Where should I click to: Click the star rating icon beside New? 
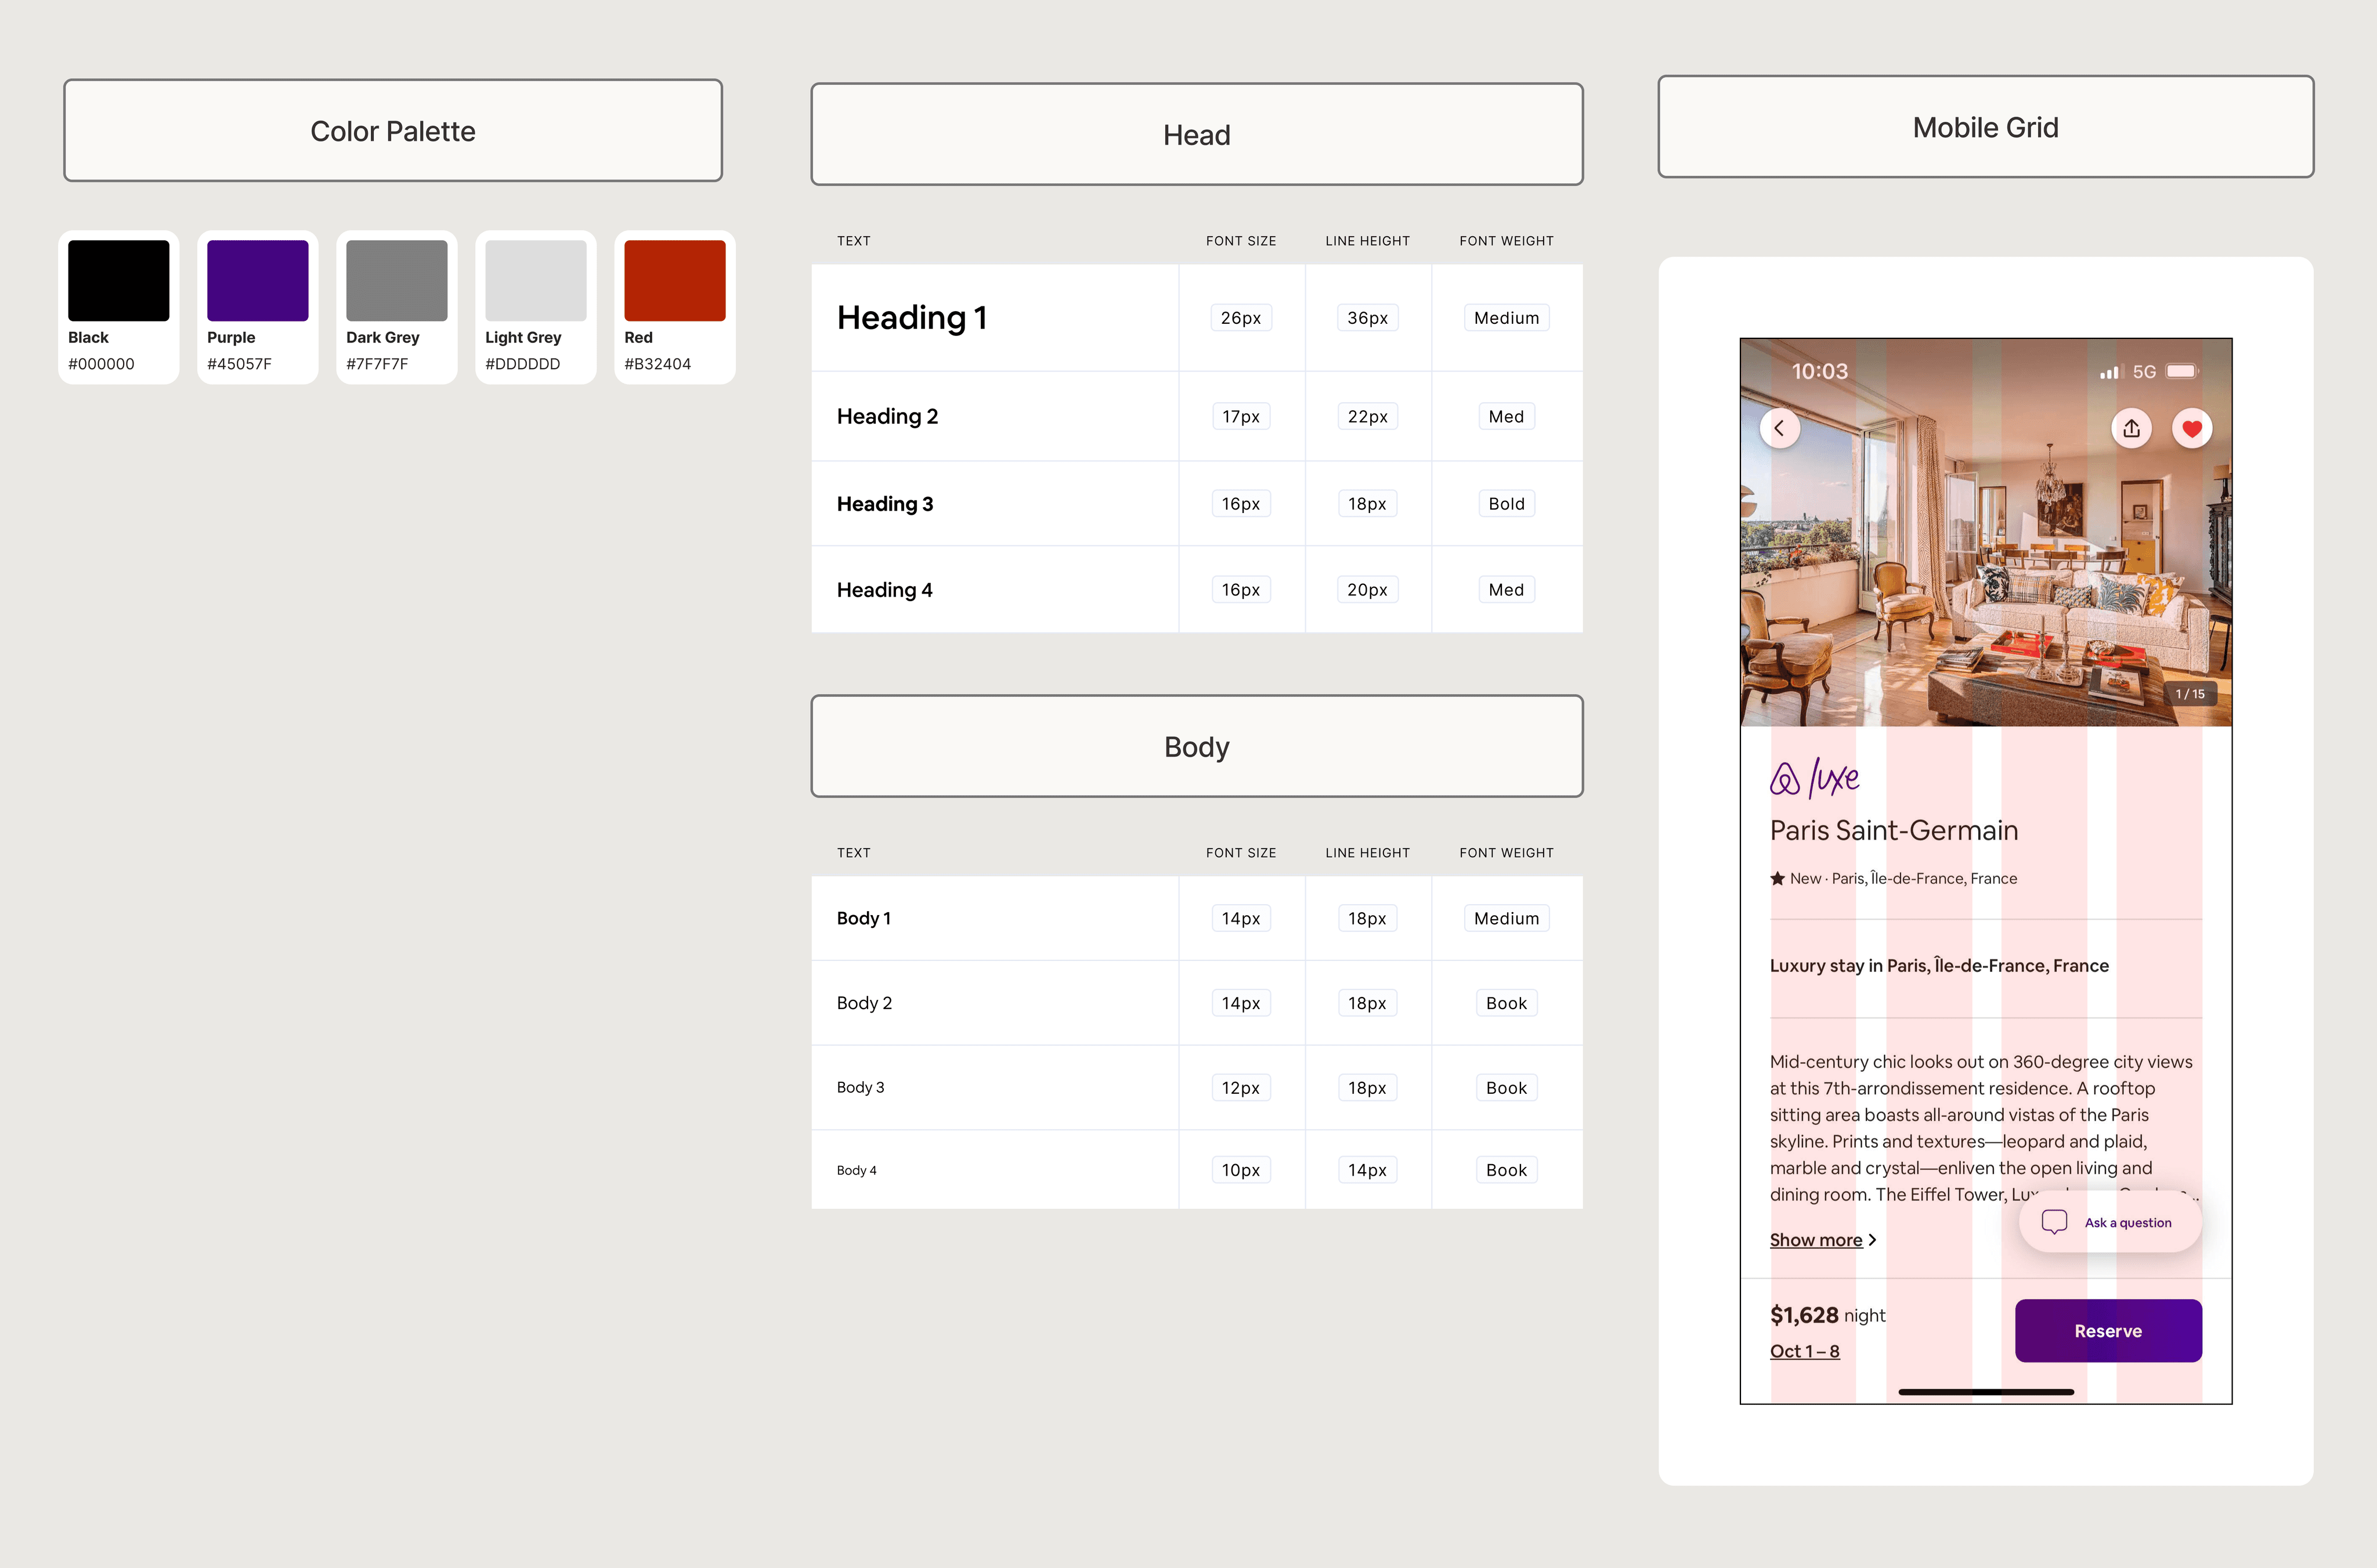[x=1777, y=879]
